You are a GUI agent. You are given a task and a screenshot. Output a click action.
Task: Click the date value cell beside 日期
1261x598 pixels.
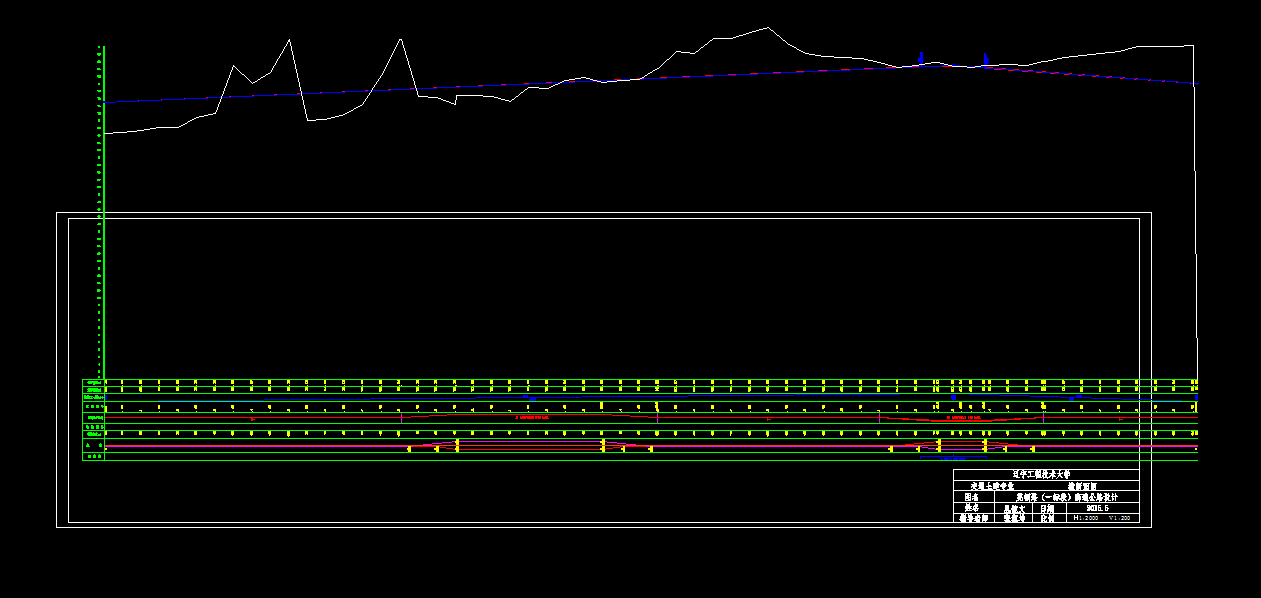point(1102,507)
